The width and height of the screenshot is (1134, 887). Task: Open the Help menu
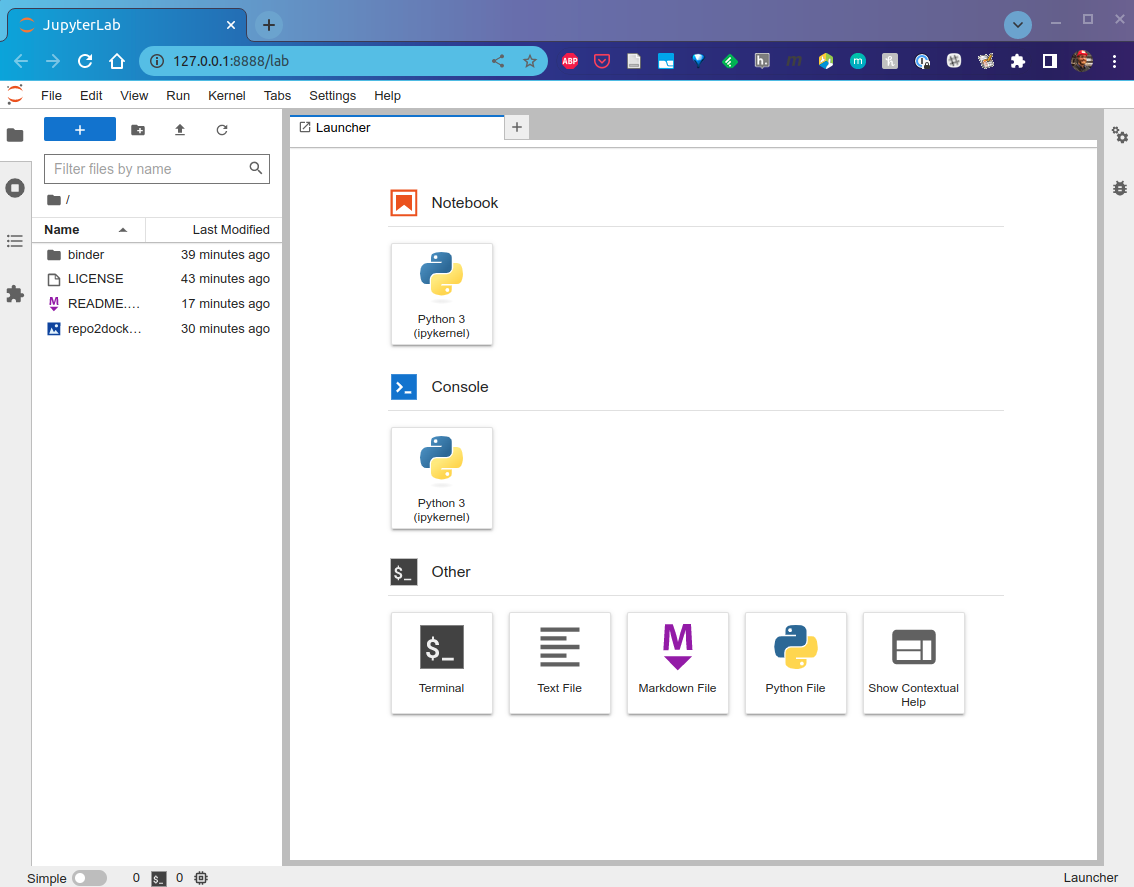[387, 96]
